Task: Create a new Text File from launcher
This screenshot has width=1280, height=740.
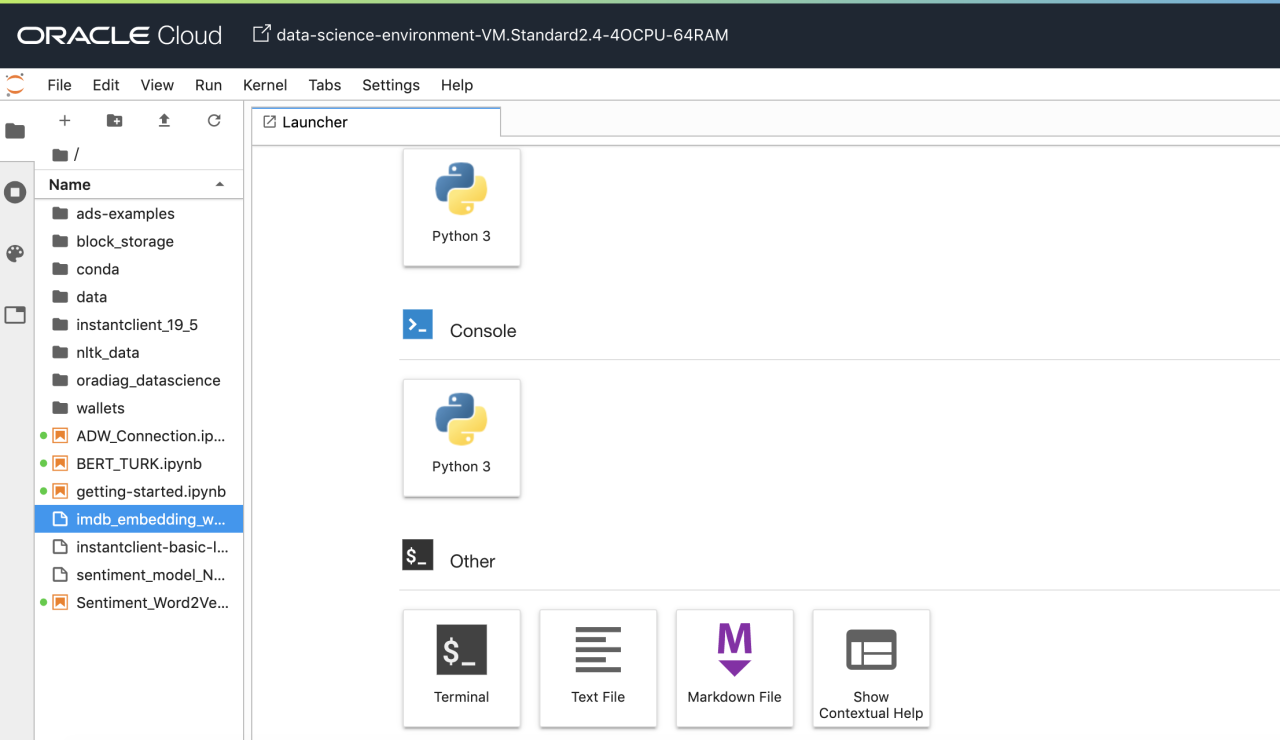Action: click(598, 667)
